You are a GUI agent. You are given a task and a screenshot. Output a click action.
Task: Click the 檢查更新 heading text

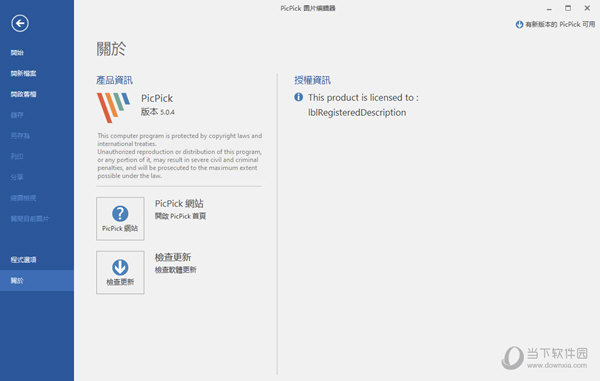(173, 257)
